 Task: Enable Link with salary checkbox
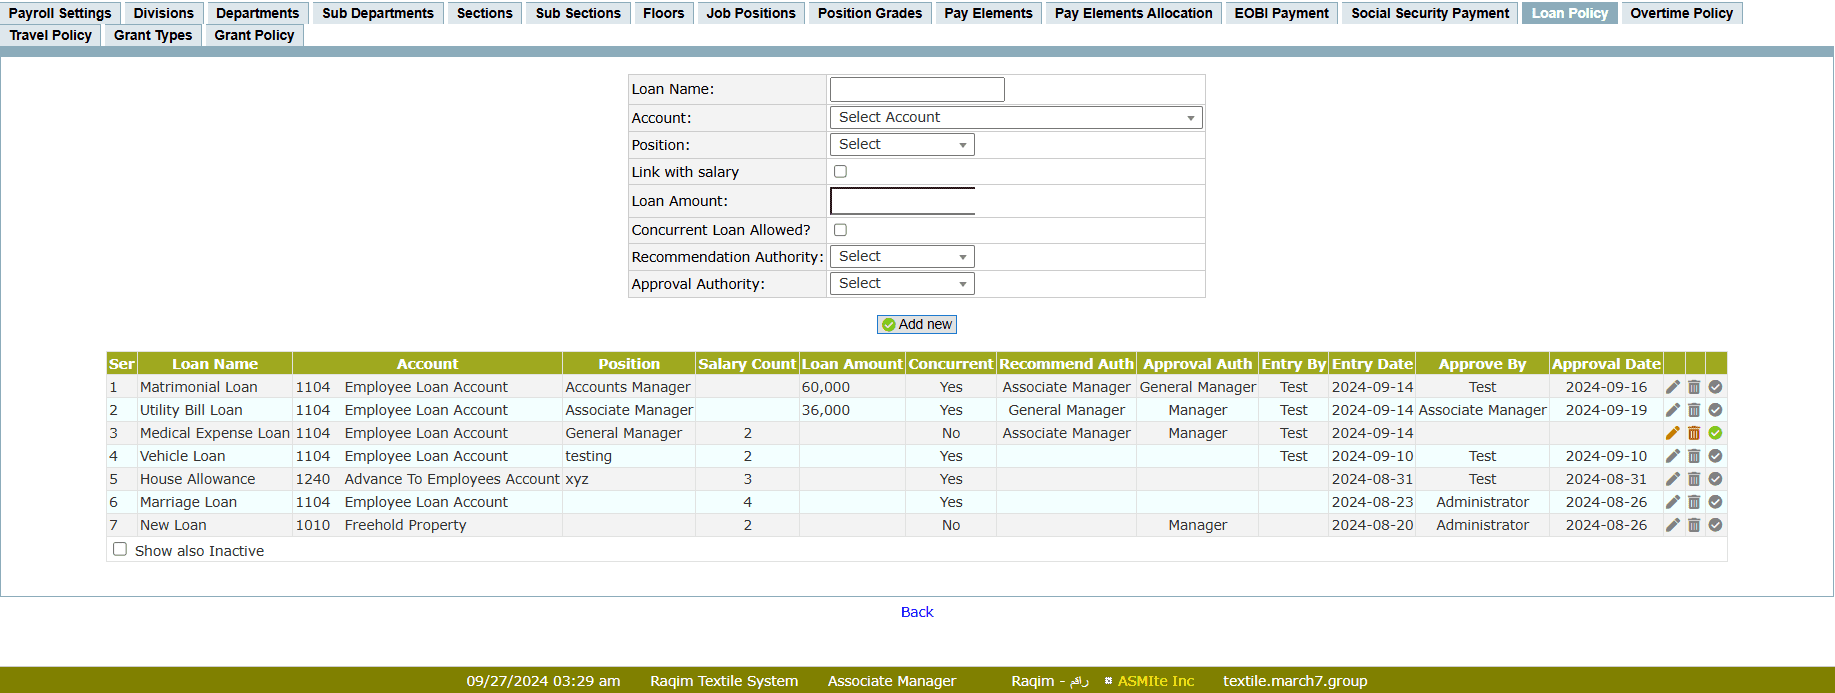[x=840, y=172]
